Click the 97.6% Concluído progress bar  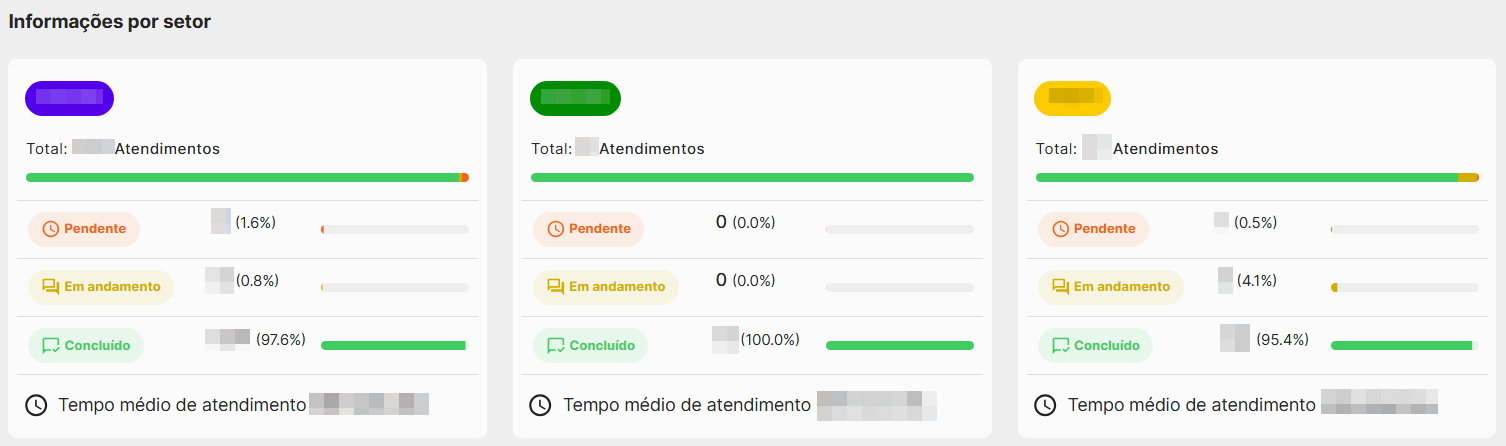pyautogui.click(x=395, y=345)
